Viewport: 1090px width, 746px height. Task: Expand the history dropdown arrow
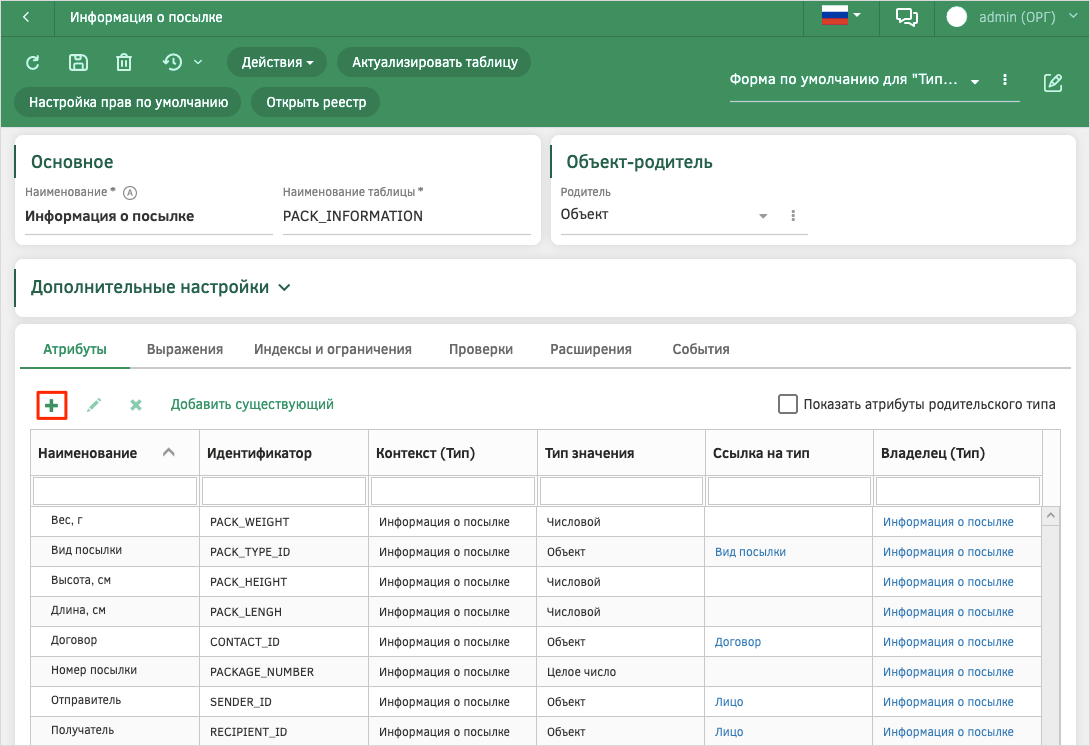[x=198, y=63]
